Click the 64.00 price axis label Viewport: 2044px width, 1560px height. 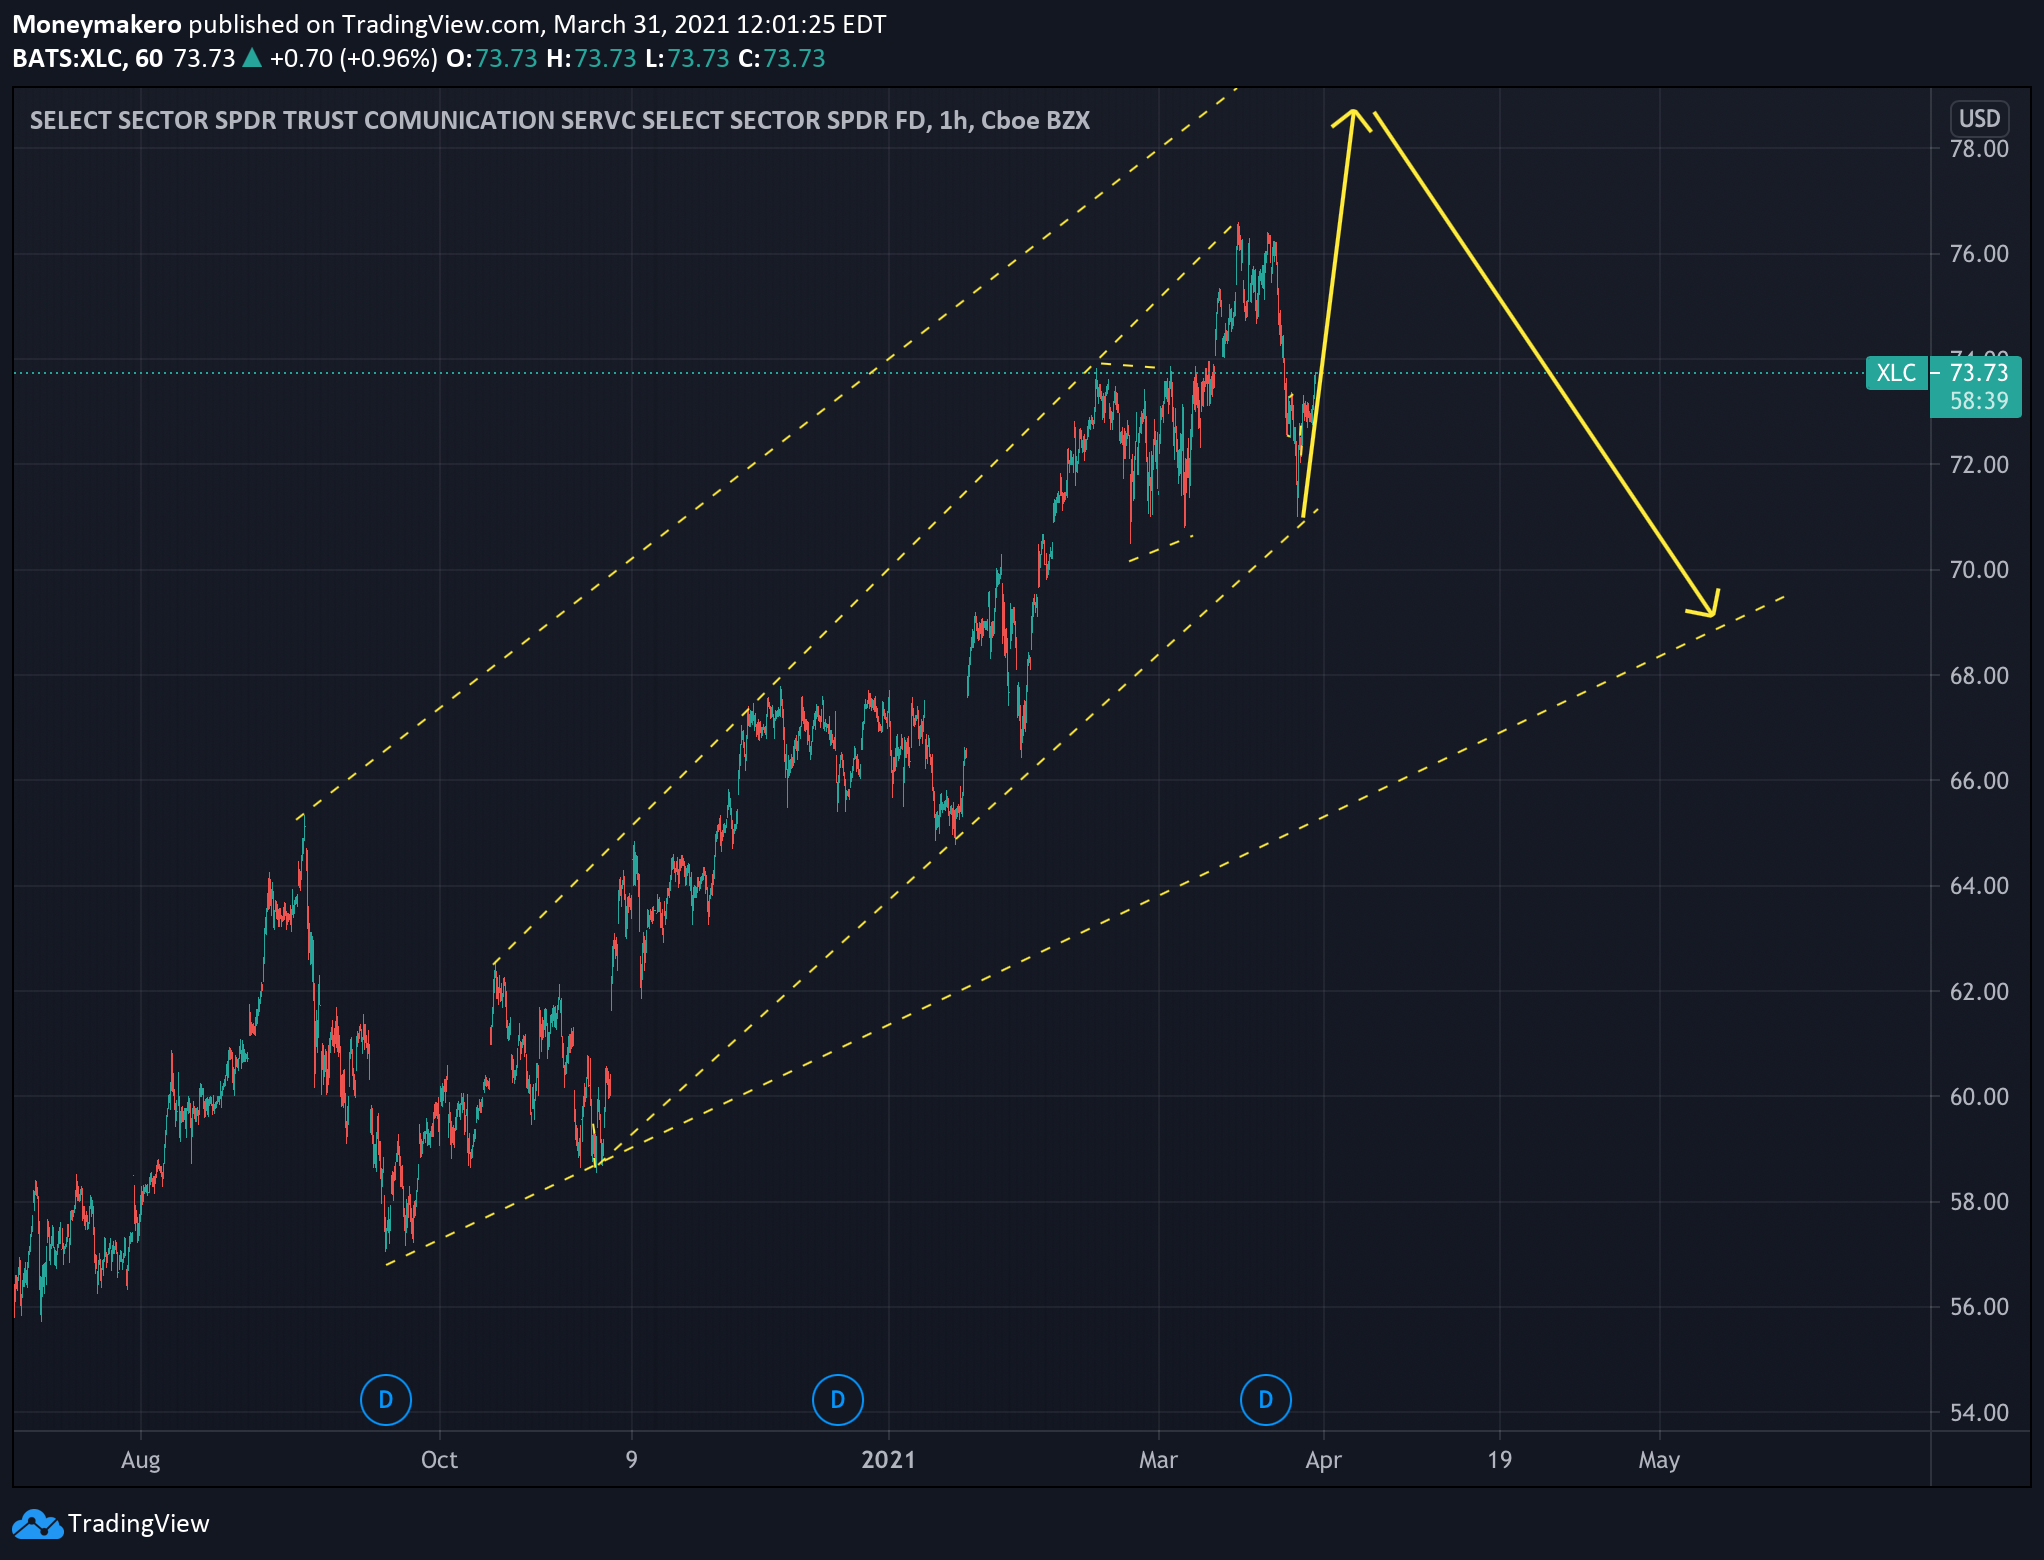pyautogui.click(x=1979, y=886)
